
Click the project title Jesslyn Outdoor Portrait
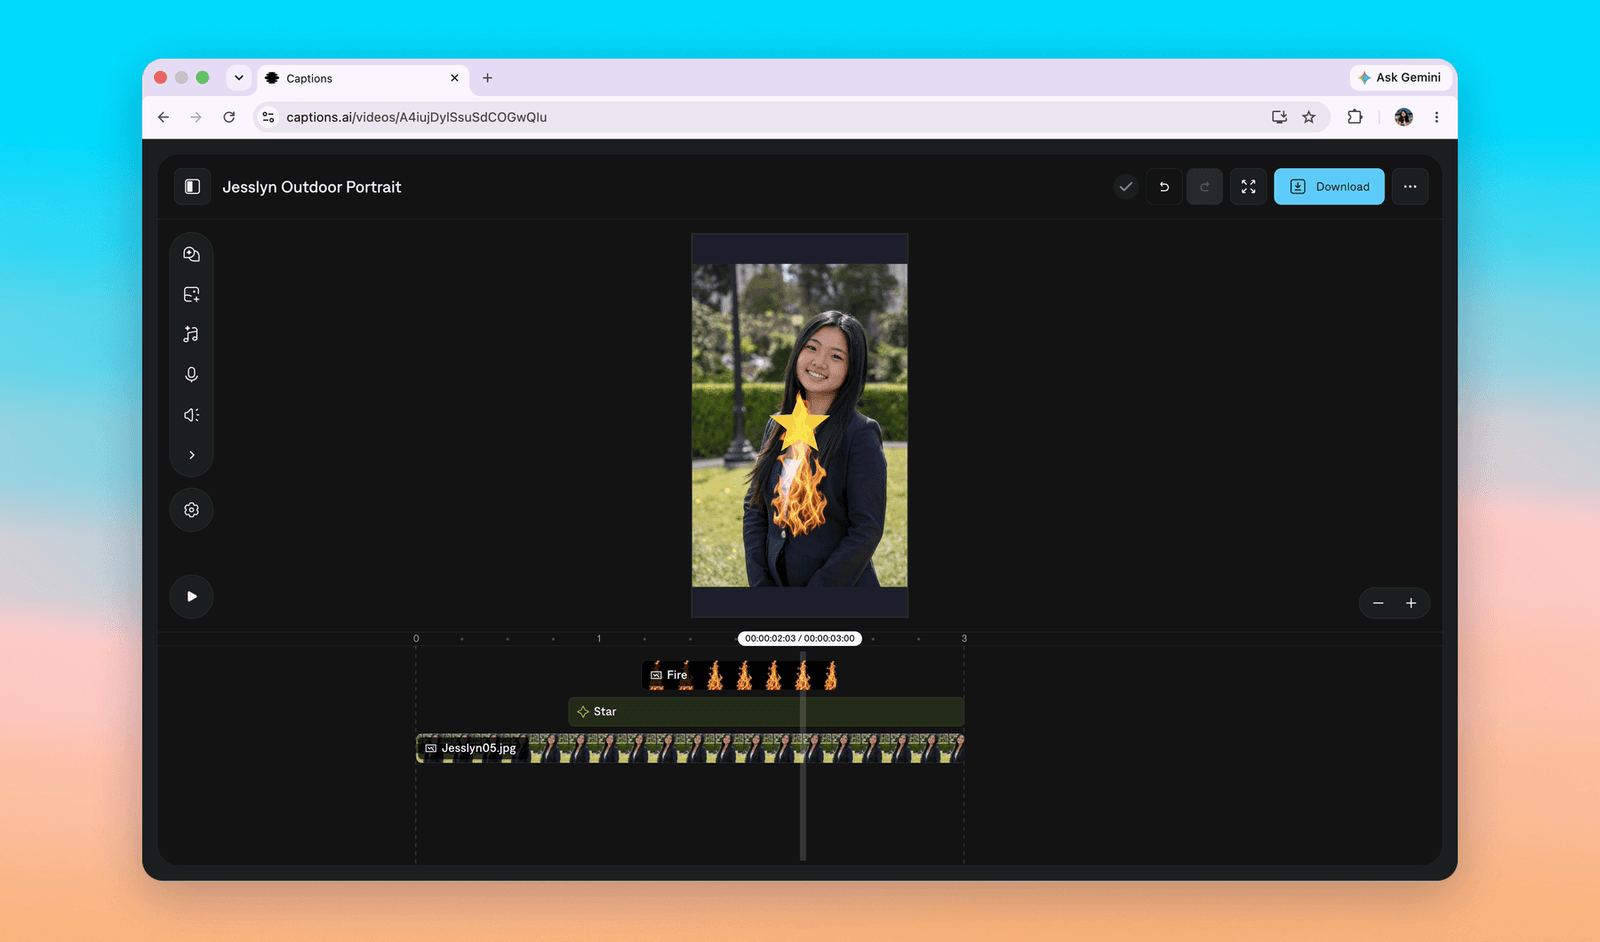312,187
